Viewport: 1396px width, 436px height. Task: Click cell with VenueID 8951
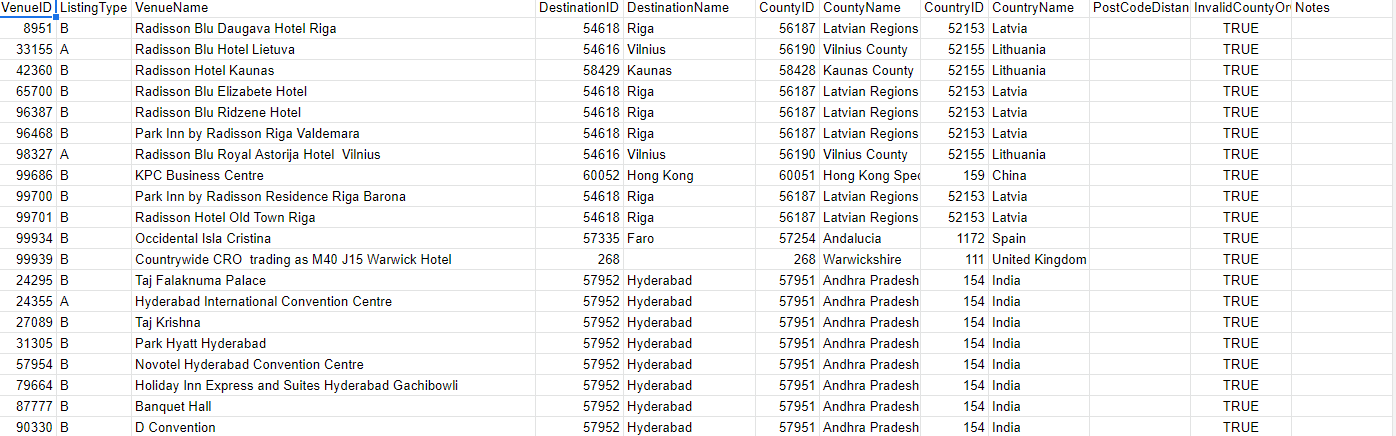coord(28,28)
